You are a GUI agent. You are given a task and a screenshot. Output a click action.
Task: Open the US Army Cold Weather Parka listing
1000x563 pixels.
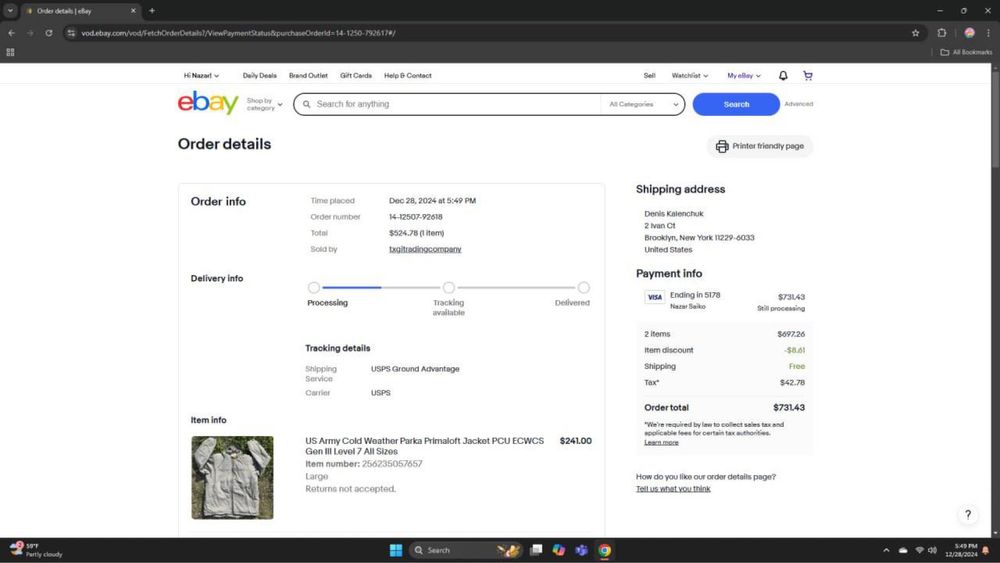(x=425, y=446)
